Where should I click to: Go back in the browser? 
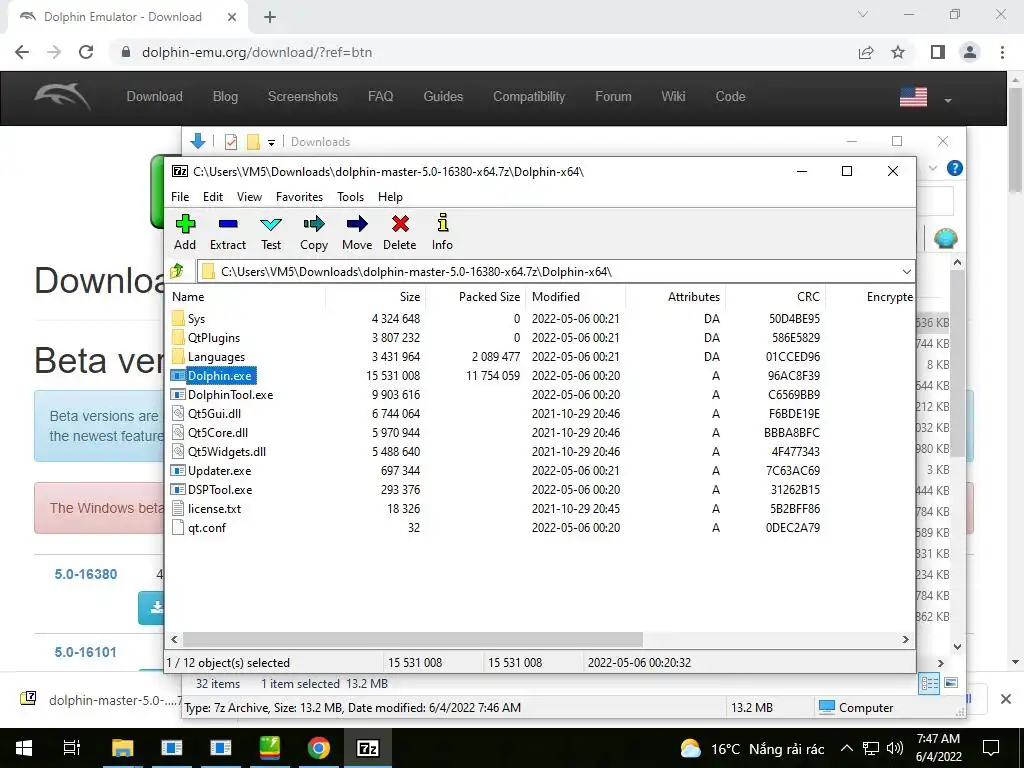pos(22,52)
